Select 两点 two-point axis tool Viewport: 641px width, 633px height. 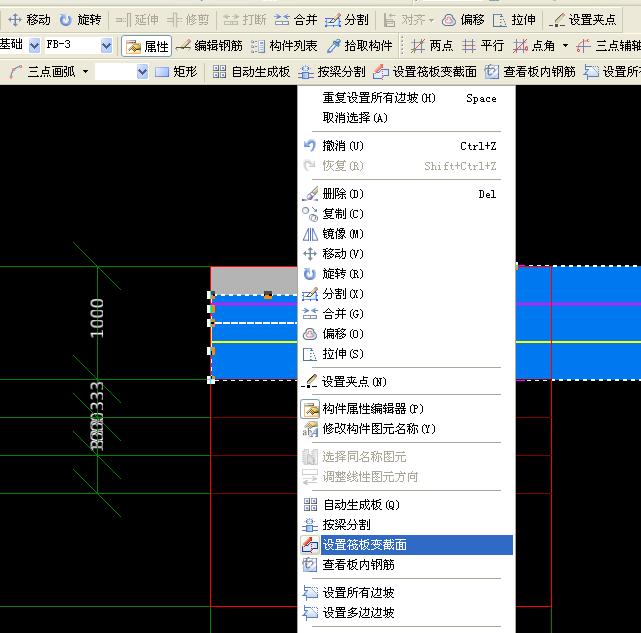[x=432, y=46]
